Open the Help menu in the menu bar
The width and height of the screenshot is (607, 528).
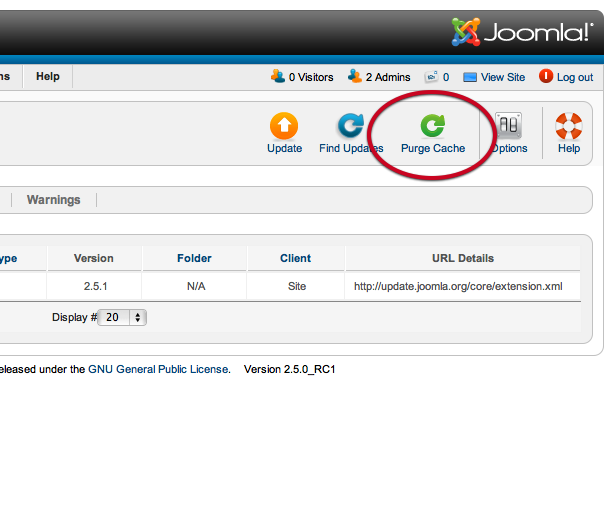[48, 76]
